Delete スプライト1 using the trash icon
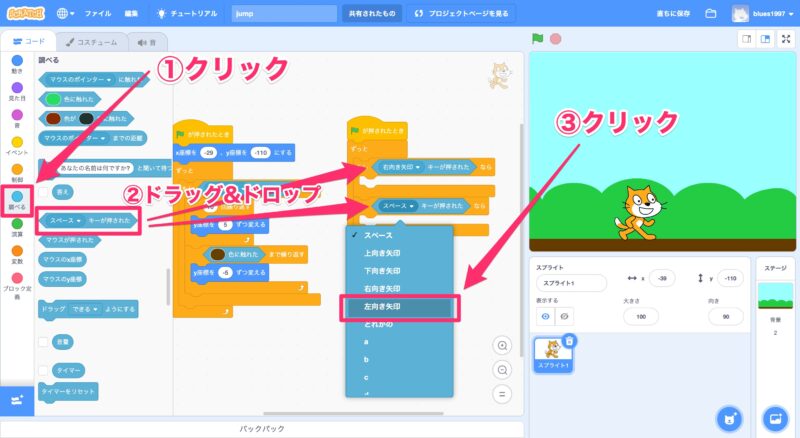 (x=569, y=341)
